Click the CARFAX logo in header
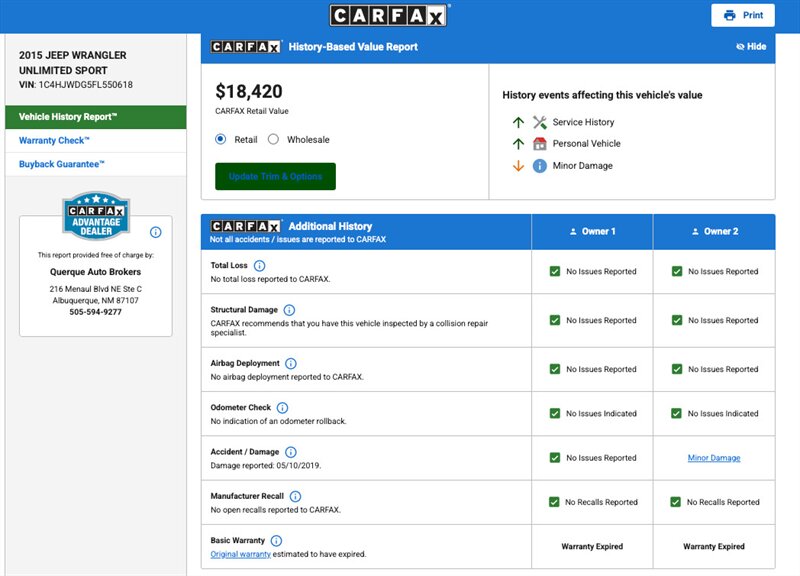This screenshot has width=800, height=576. pyautogui.click(x=389, y=16)
